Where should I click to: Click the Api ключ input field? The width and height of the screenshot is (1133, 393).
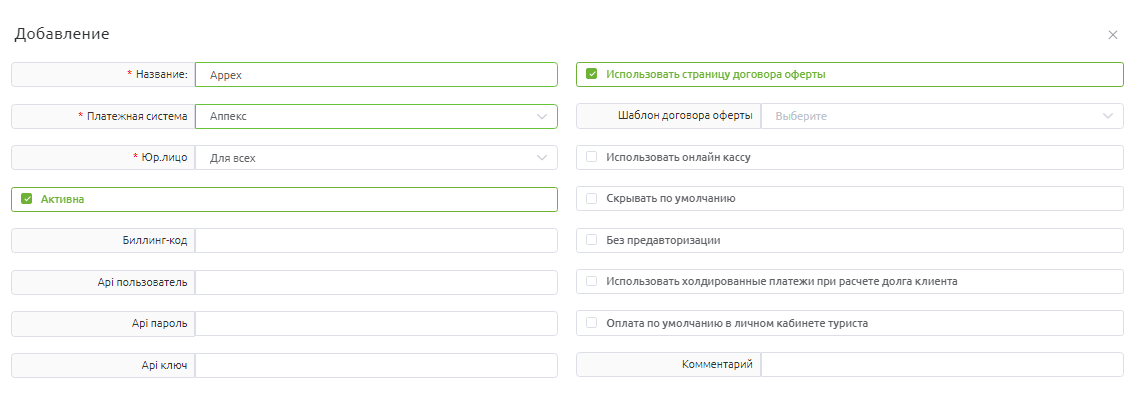coord(376,366)
